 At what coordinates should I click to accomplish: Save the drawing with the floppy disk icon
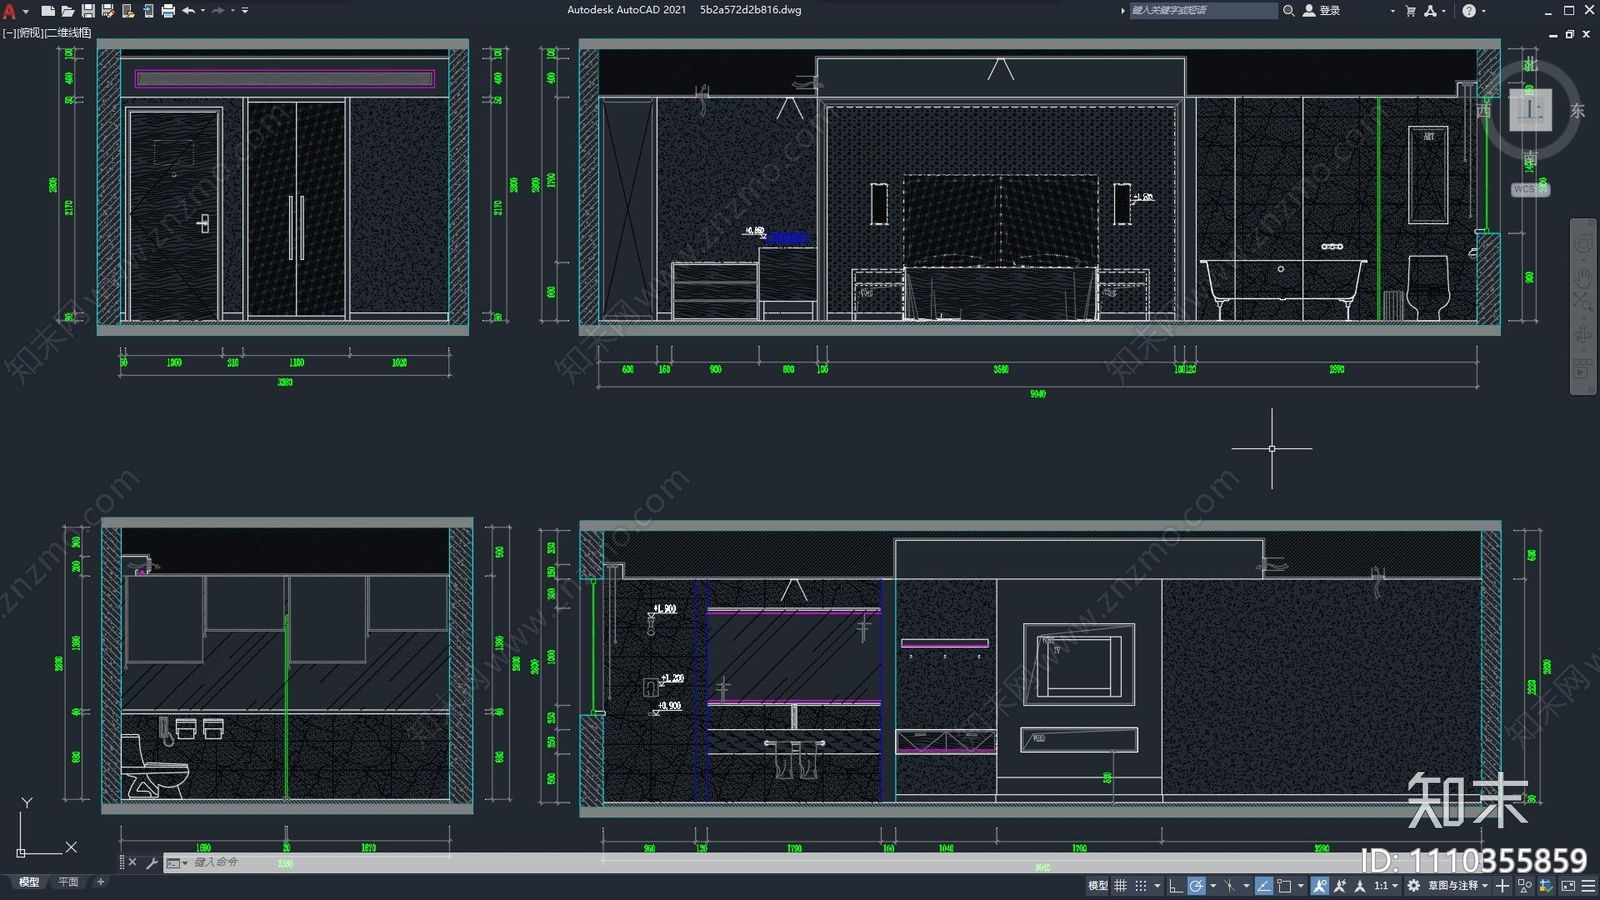coord(88,11)
